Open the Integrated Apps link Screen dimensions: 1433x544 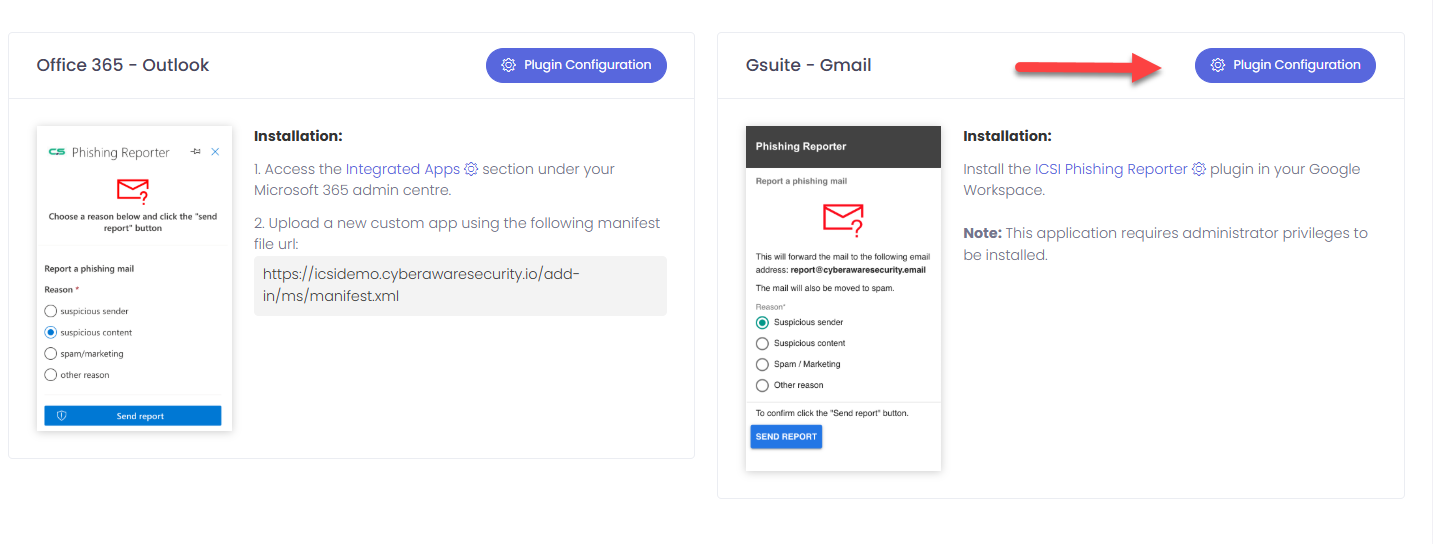pyautogui.click(x=403, y=169)
